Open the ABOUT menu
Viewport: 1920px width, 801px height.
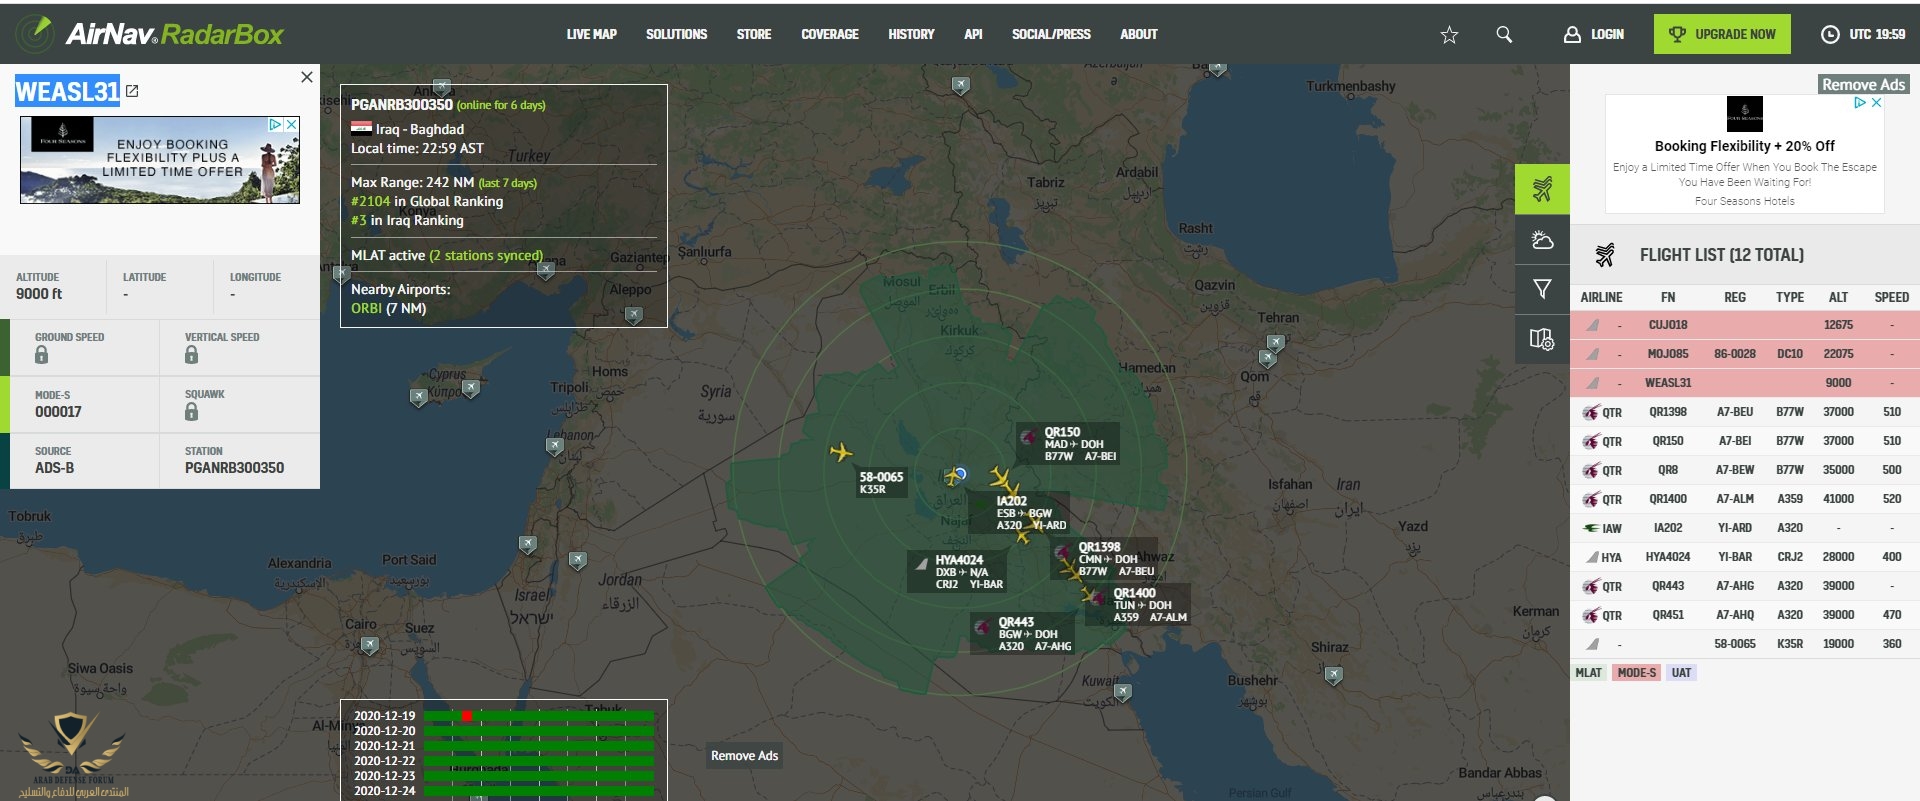(x=1139, y=34)
